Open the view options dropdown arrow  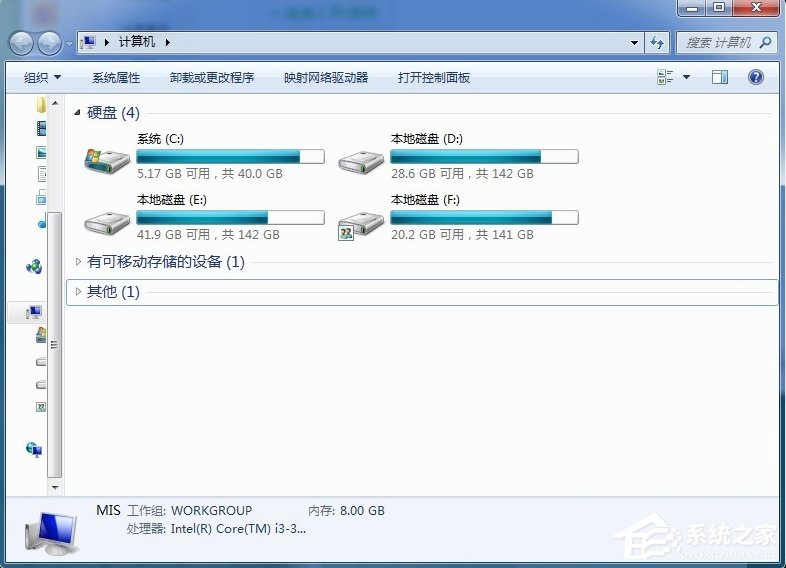click(686, 77)
